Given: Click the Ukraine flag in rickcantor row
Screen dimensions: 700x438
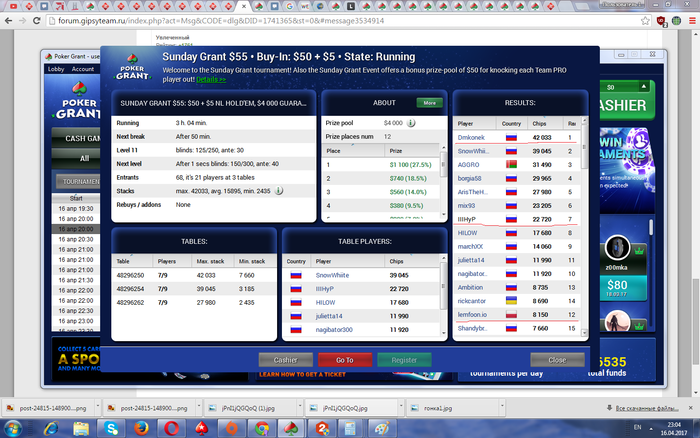Looking at the screenshot, I should click(x=511, y=300).
